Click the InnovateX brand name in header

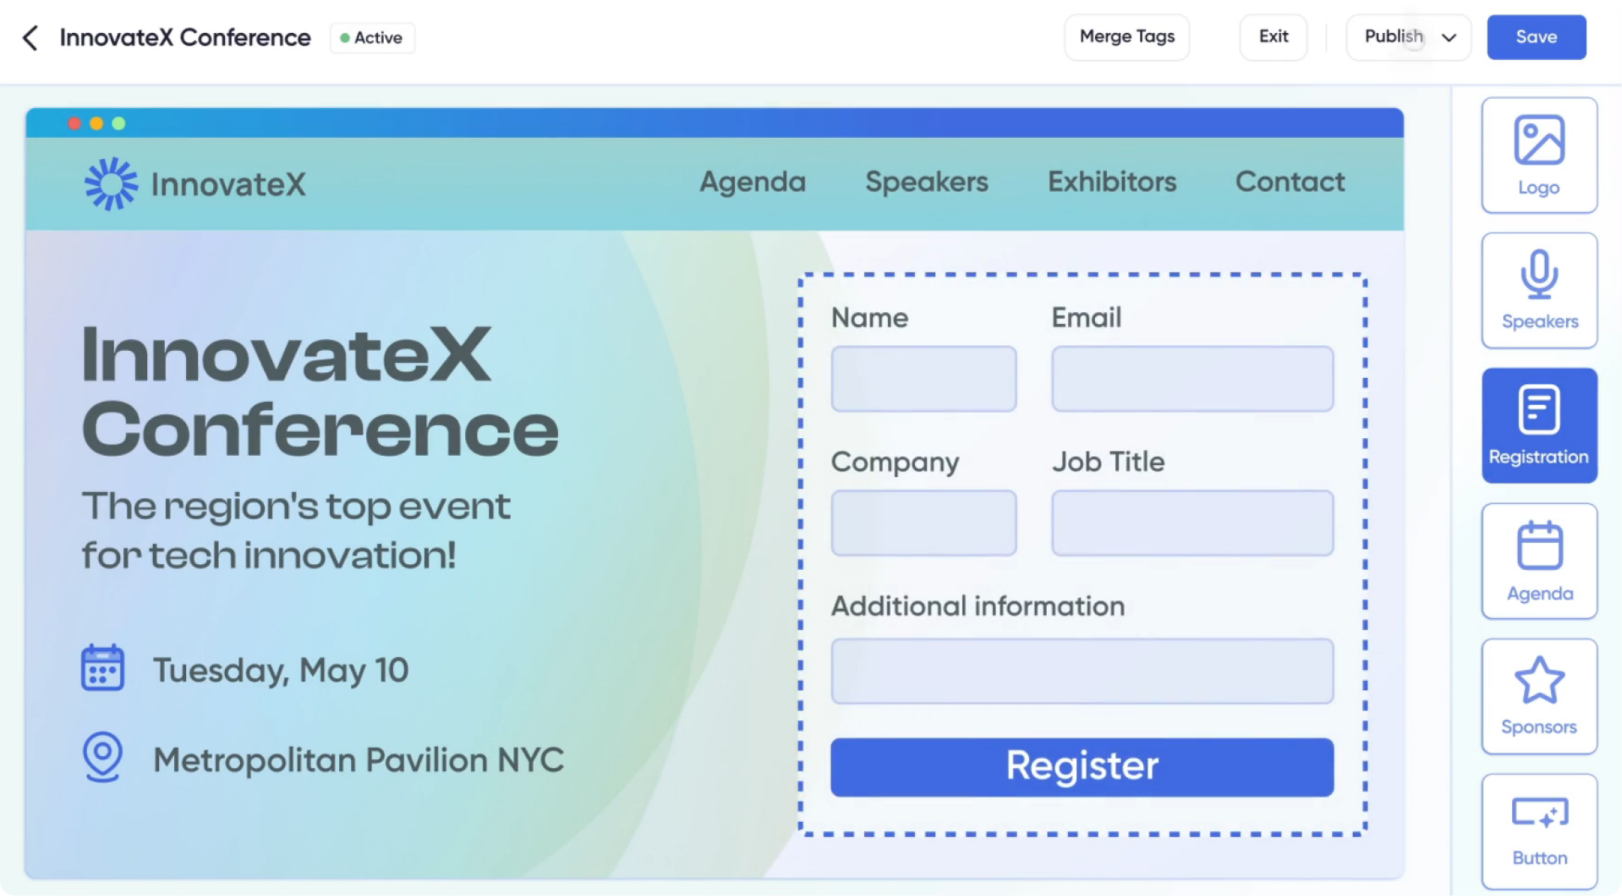coord(228,185)
